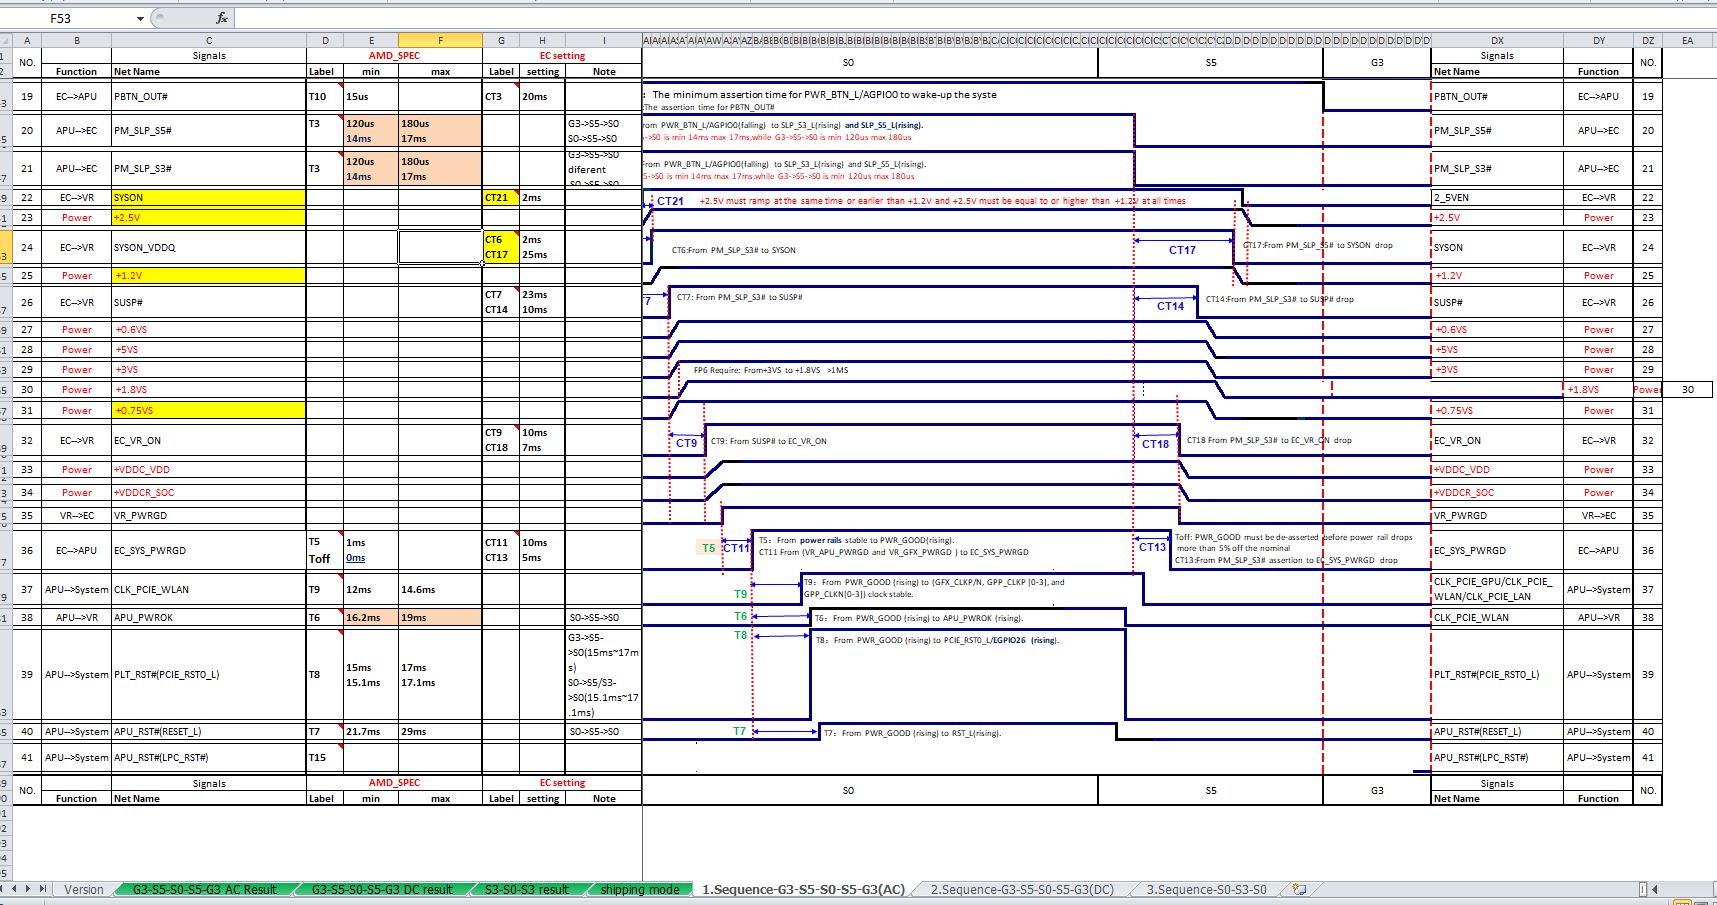Click the Insert Function fx icon

click(x=222, y=18)
